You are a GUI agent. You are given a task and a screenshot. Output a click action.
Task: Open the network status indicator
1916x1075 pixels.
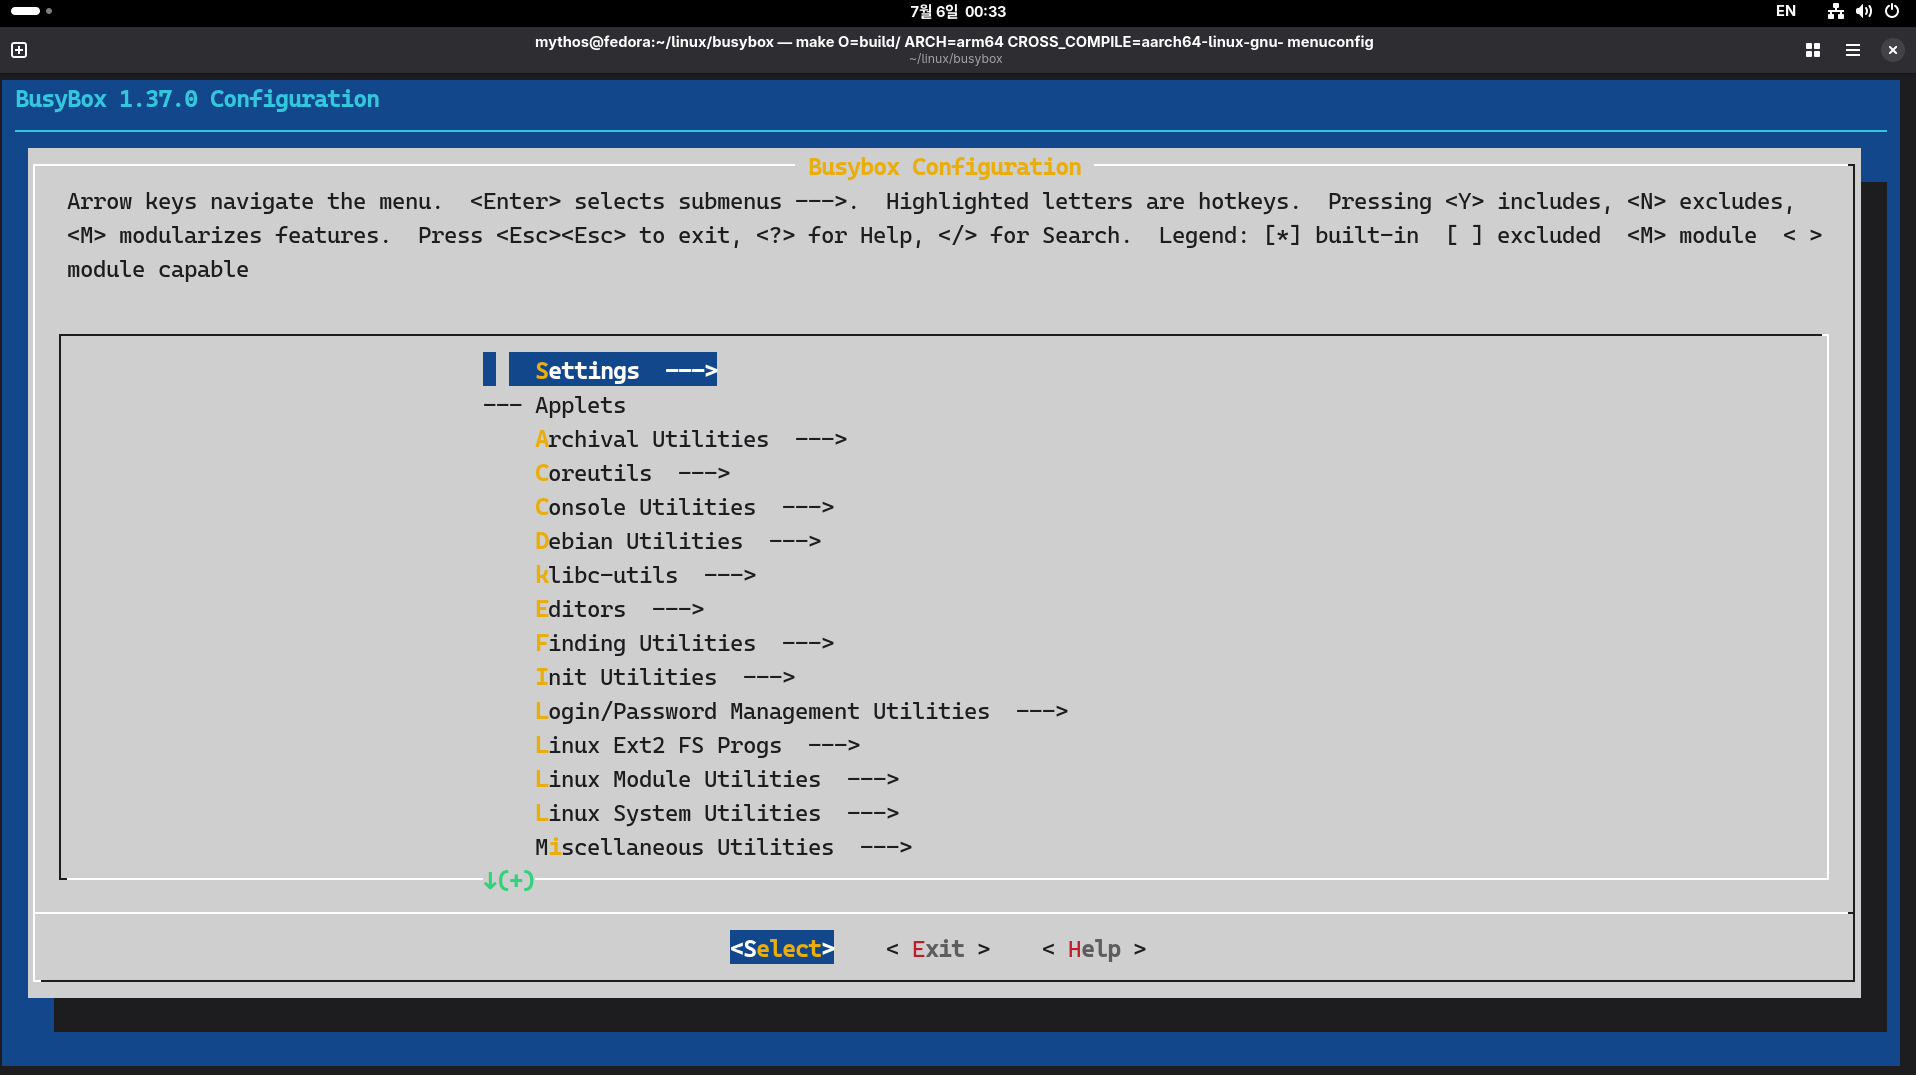pos(1836,11)
